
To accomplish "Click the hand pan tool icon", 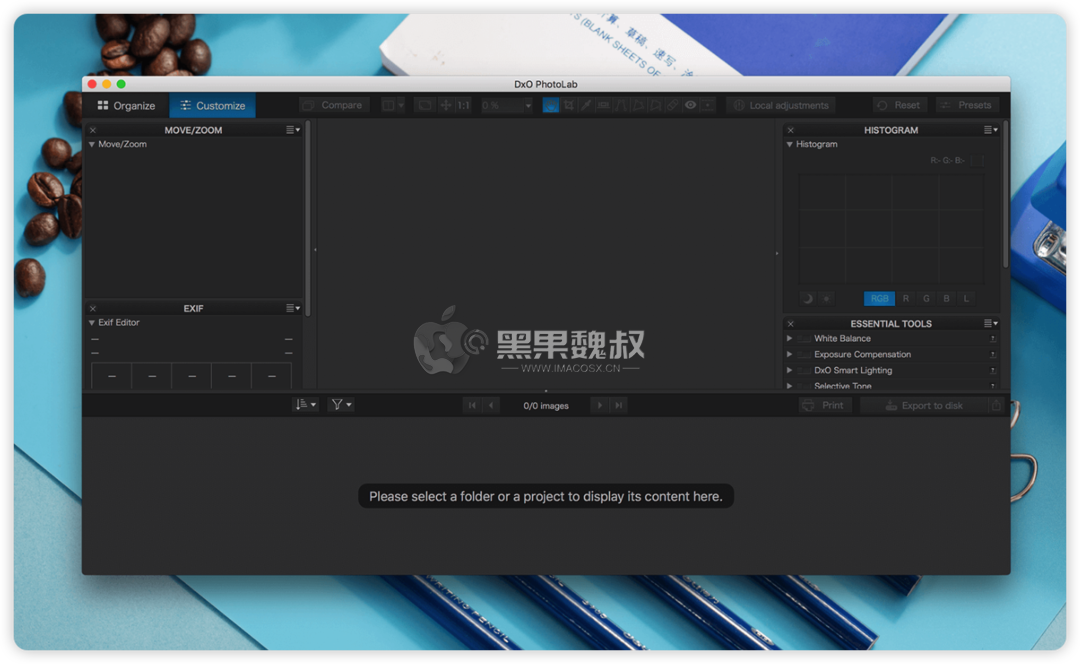I will click(551, 104).
